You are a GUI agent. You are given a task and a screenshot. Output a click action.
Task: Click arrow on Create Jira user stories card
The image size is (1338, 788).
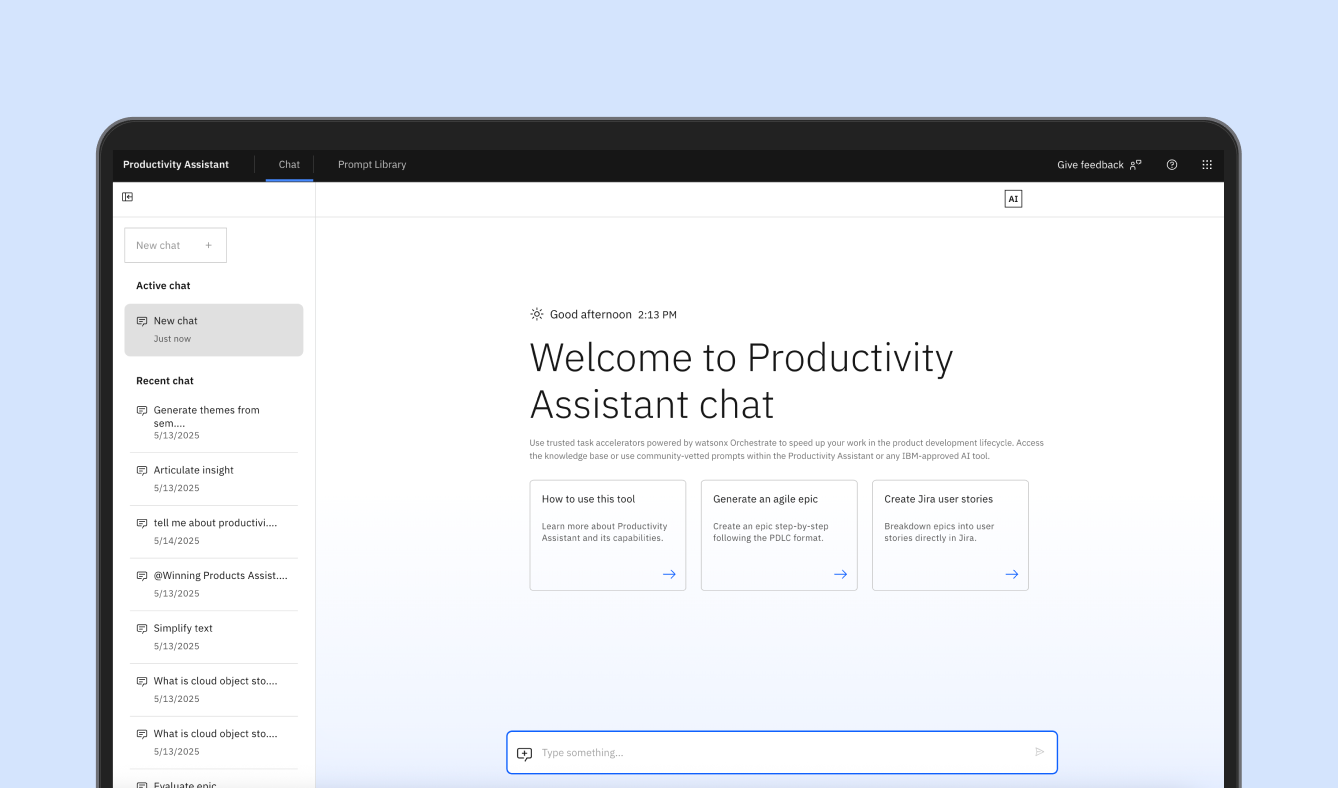[x=1011, y=574]
